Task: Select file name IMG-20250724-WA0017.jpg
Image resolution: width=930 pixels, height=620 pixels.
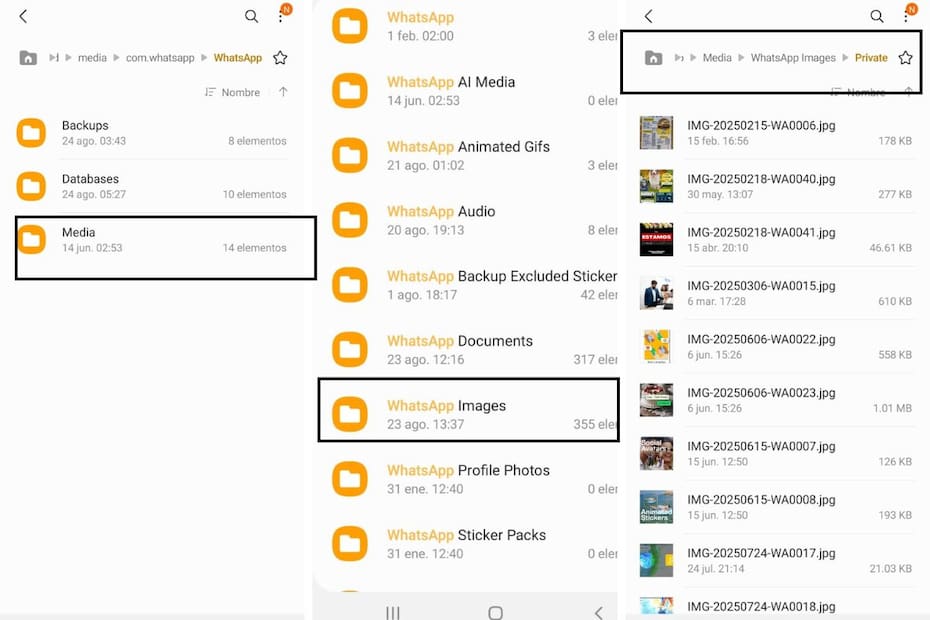Action: pyautogui.click(x=761, y=552)
